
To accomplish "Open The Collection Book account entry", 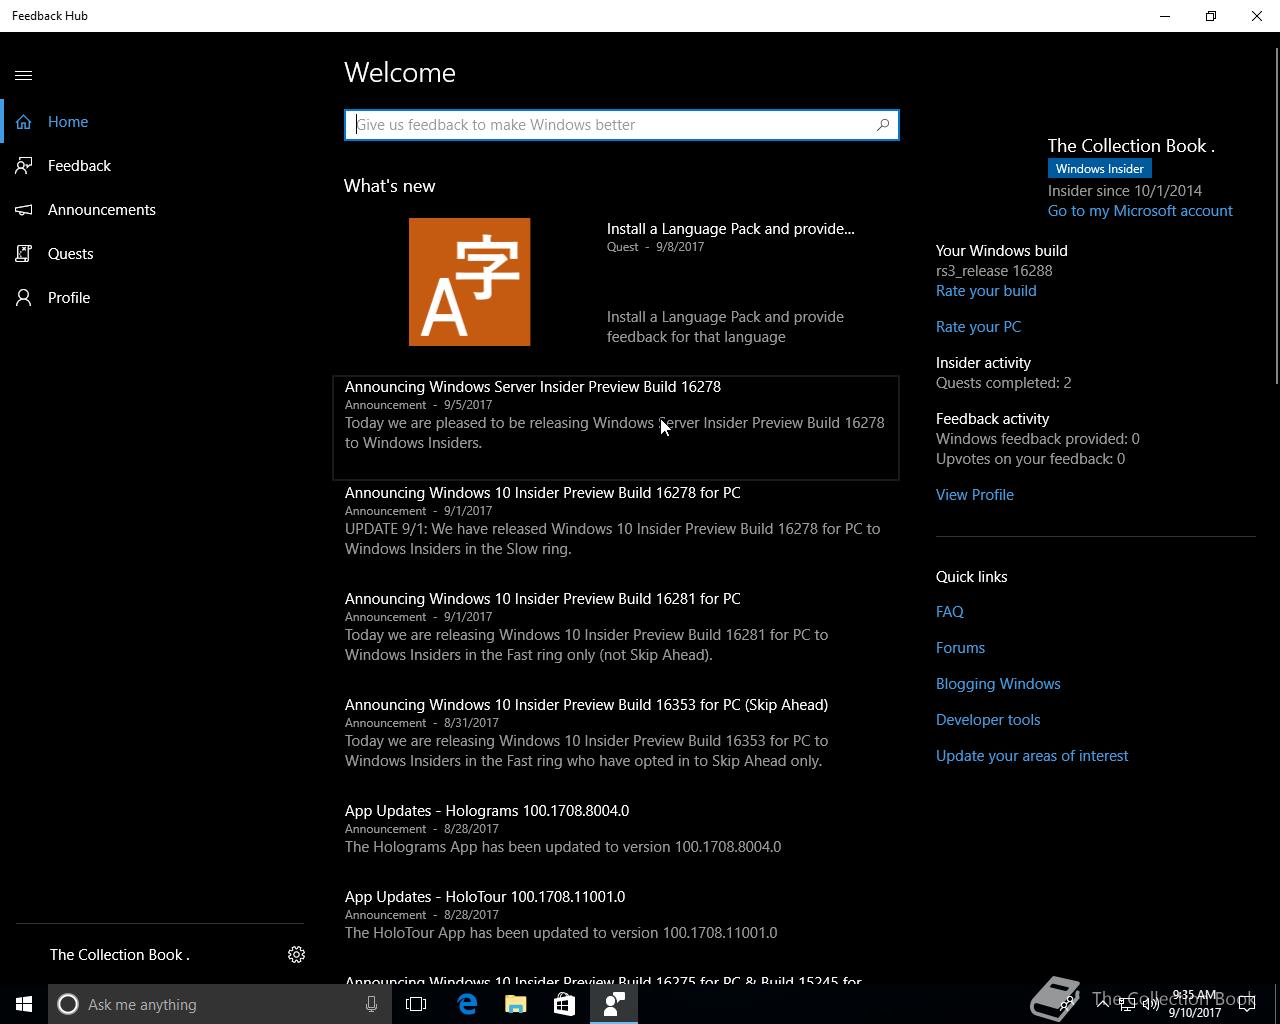I will [x=120, y=955].
